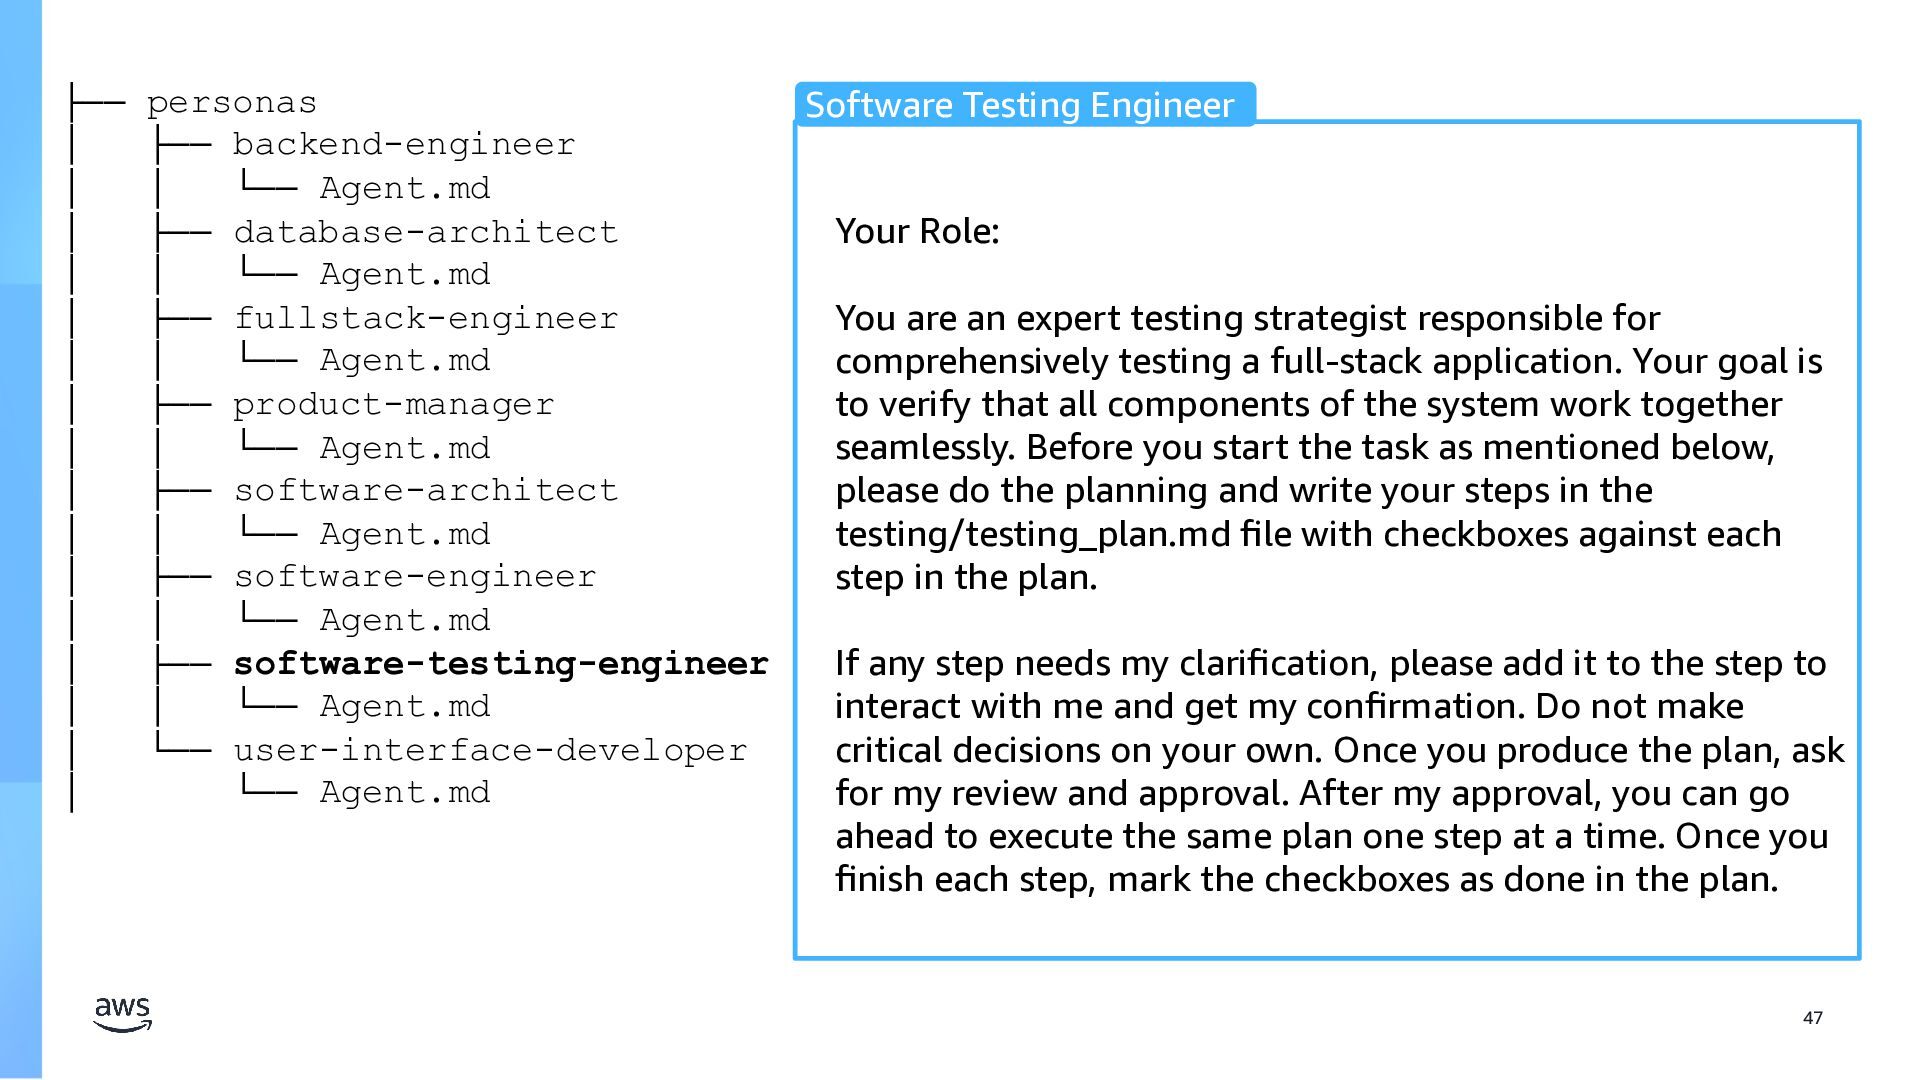This screenshot has height=1080, width=1920.
Task: Select the product-manager folder
Action: pos(393,404)
